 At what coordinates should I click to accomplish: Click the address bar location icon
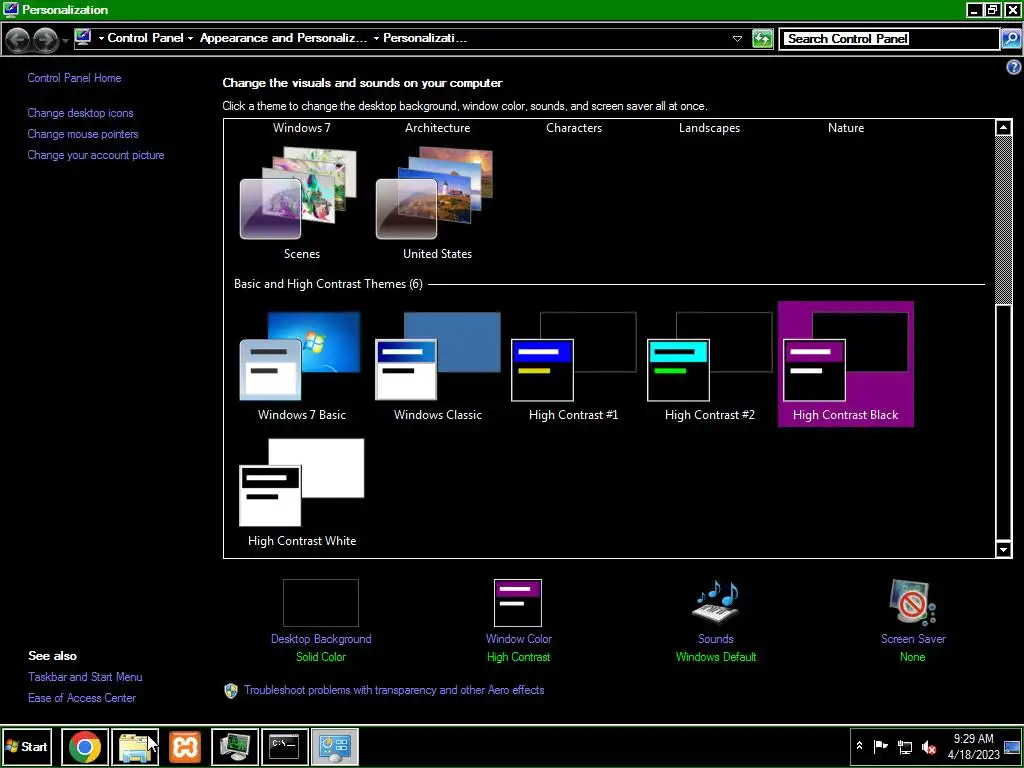(x=83, y=37)
